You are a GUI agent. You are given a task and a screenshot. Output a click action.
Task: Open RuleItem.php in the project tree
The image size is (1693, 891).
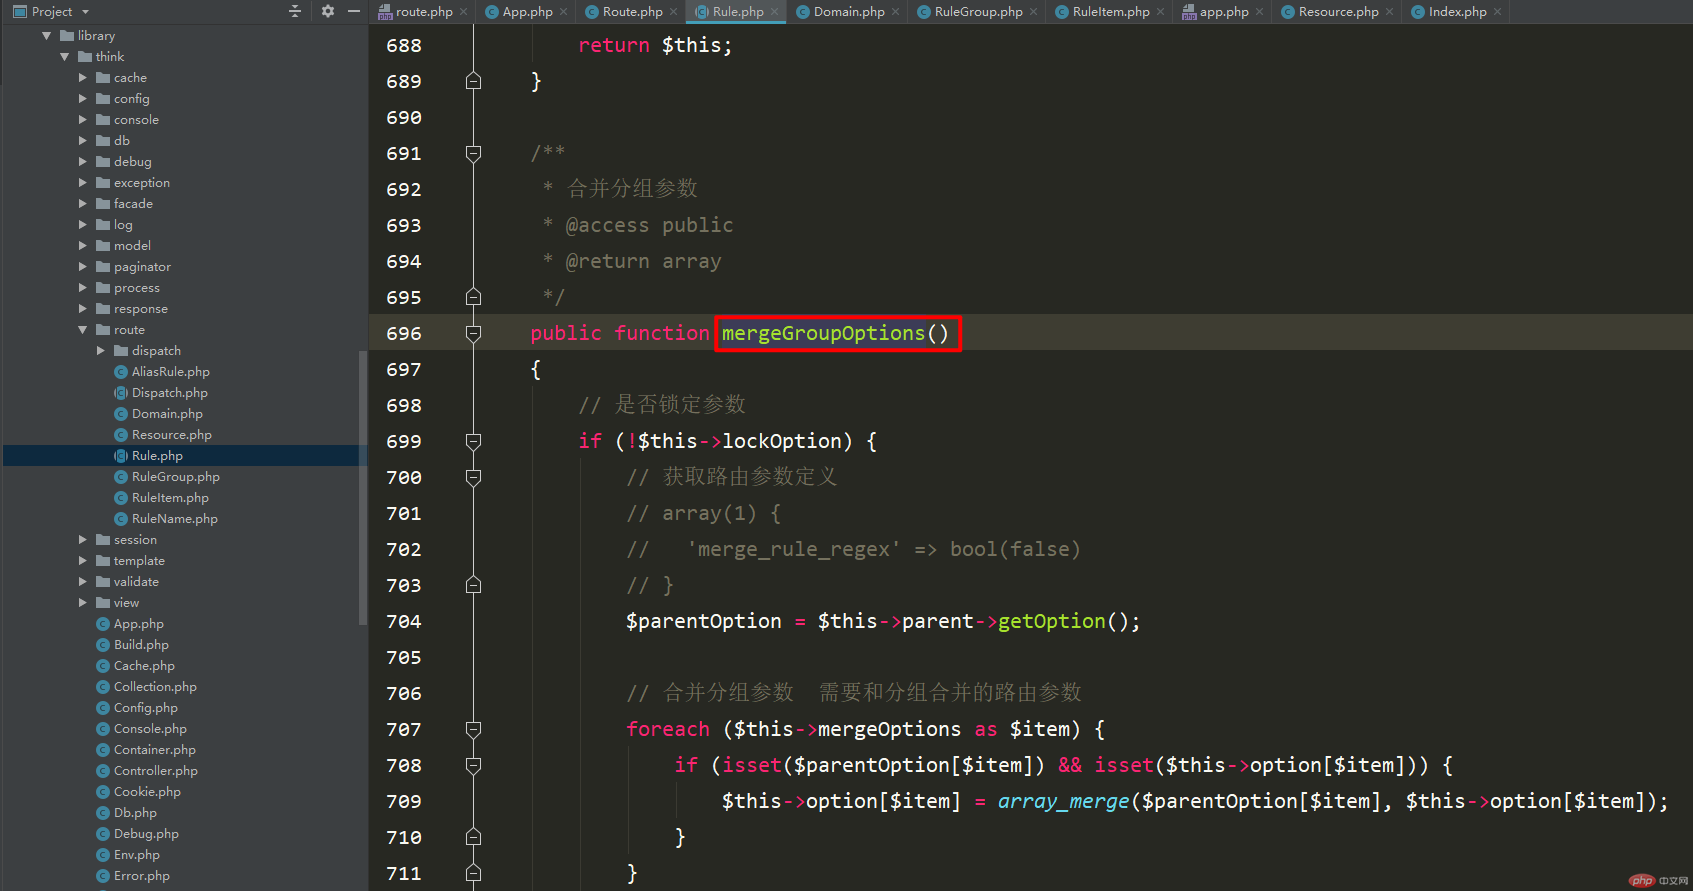pyautogui.click(x=170, y=498)
